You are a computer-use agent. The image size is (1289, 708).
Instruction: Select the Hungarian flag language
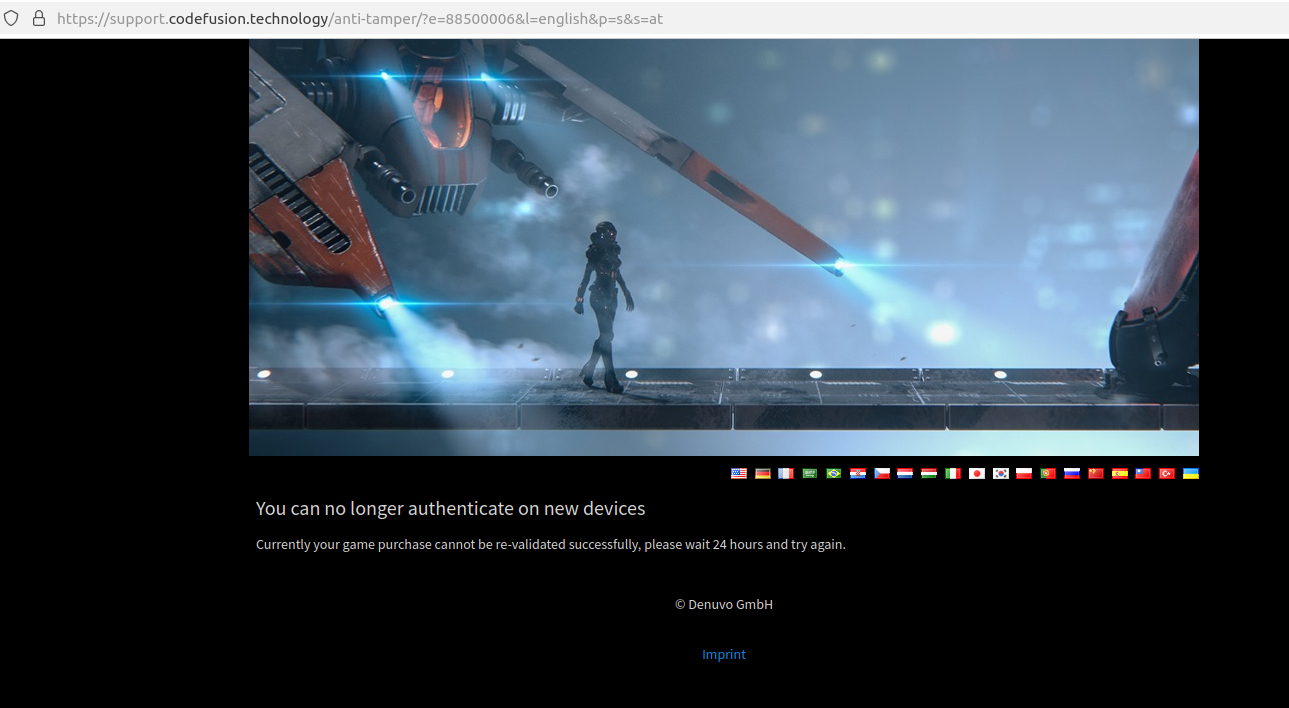click(929, 474)
